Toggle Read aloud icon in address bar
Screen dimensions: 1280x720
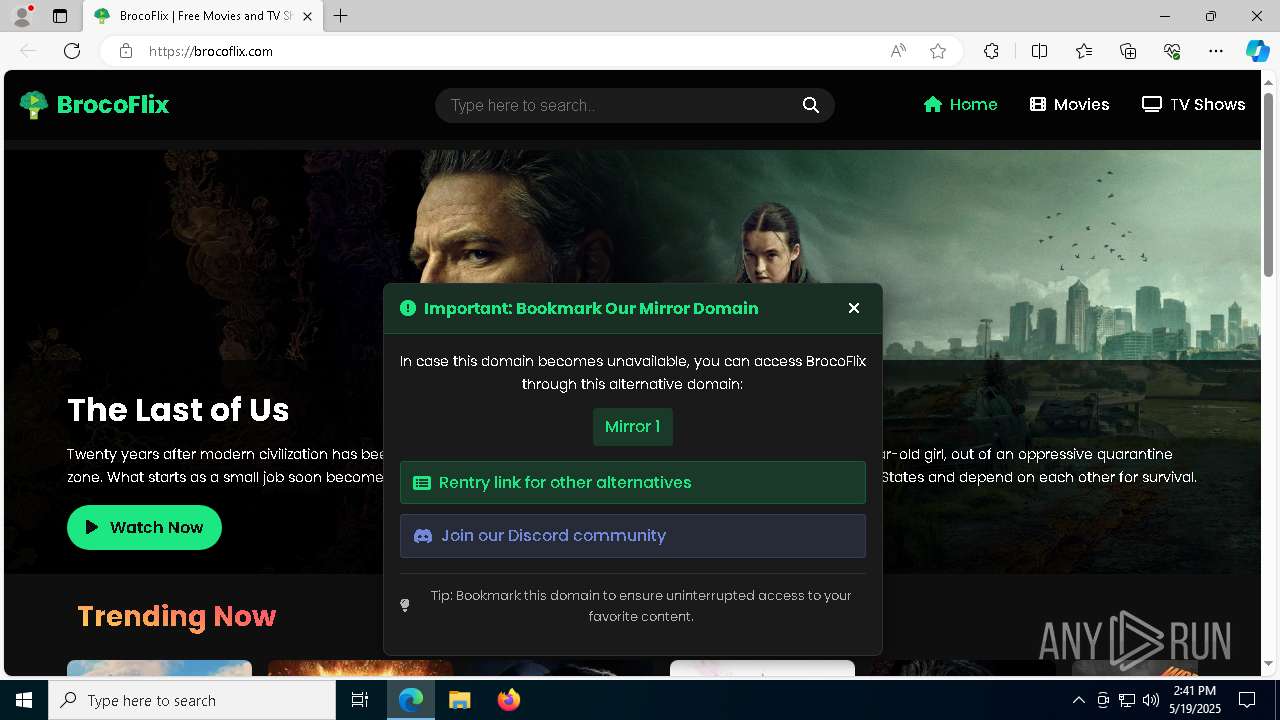point(898,51)
